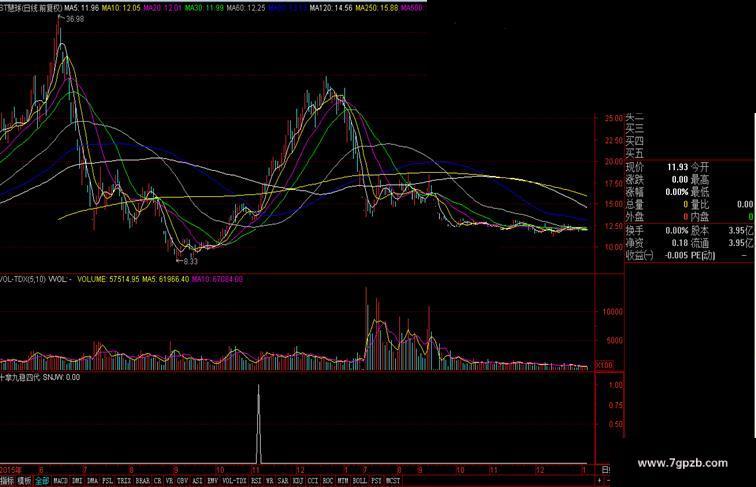Click the 2015年 label on time axis
The height and width of the screenshot is (487, 756).
pos(11,470)
